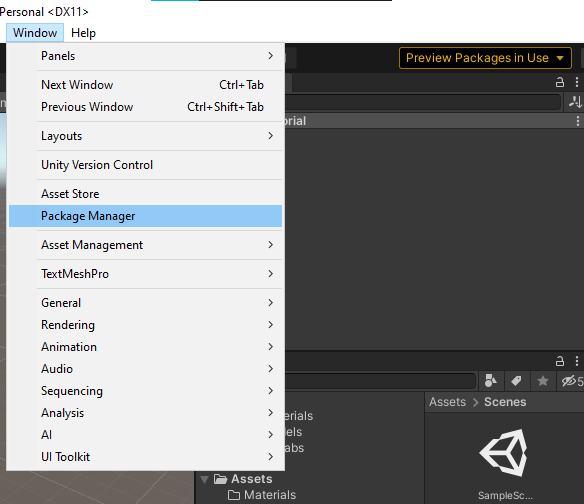Image resolution: width=584 pixels, height=504 pixels.
Task: Expand the Asset Management submenu
Action: click(x=145, y=245)
